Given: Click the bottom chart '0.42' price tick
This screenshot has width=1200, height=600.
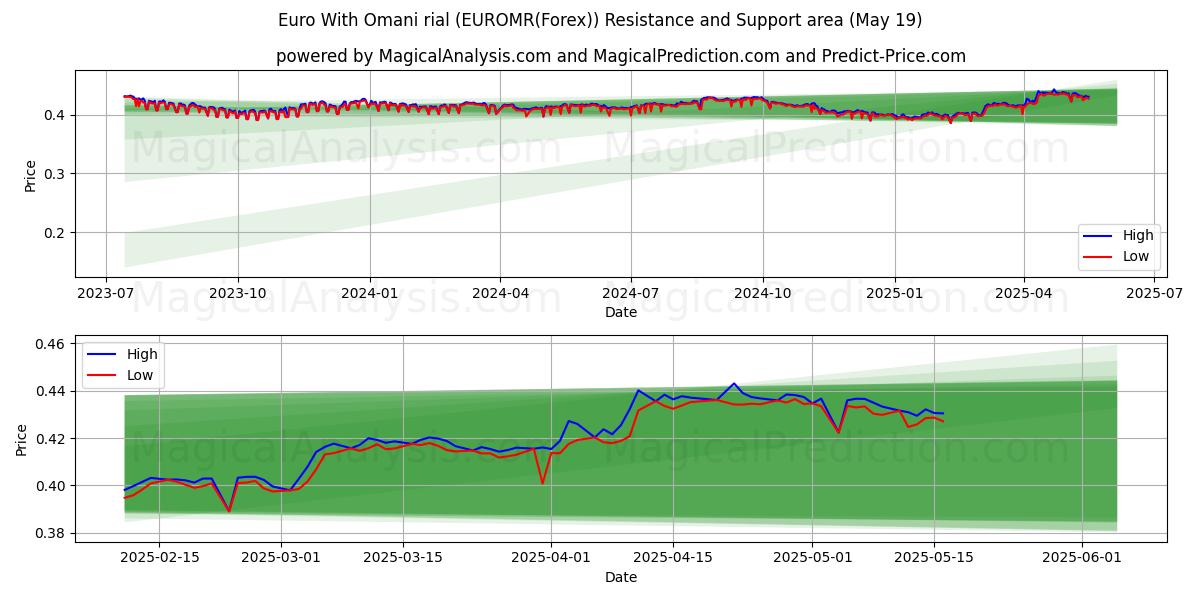Looking at the screenshot, I should (x=52, y=439).
